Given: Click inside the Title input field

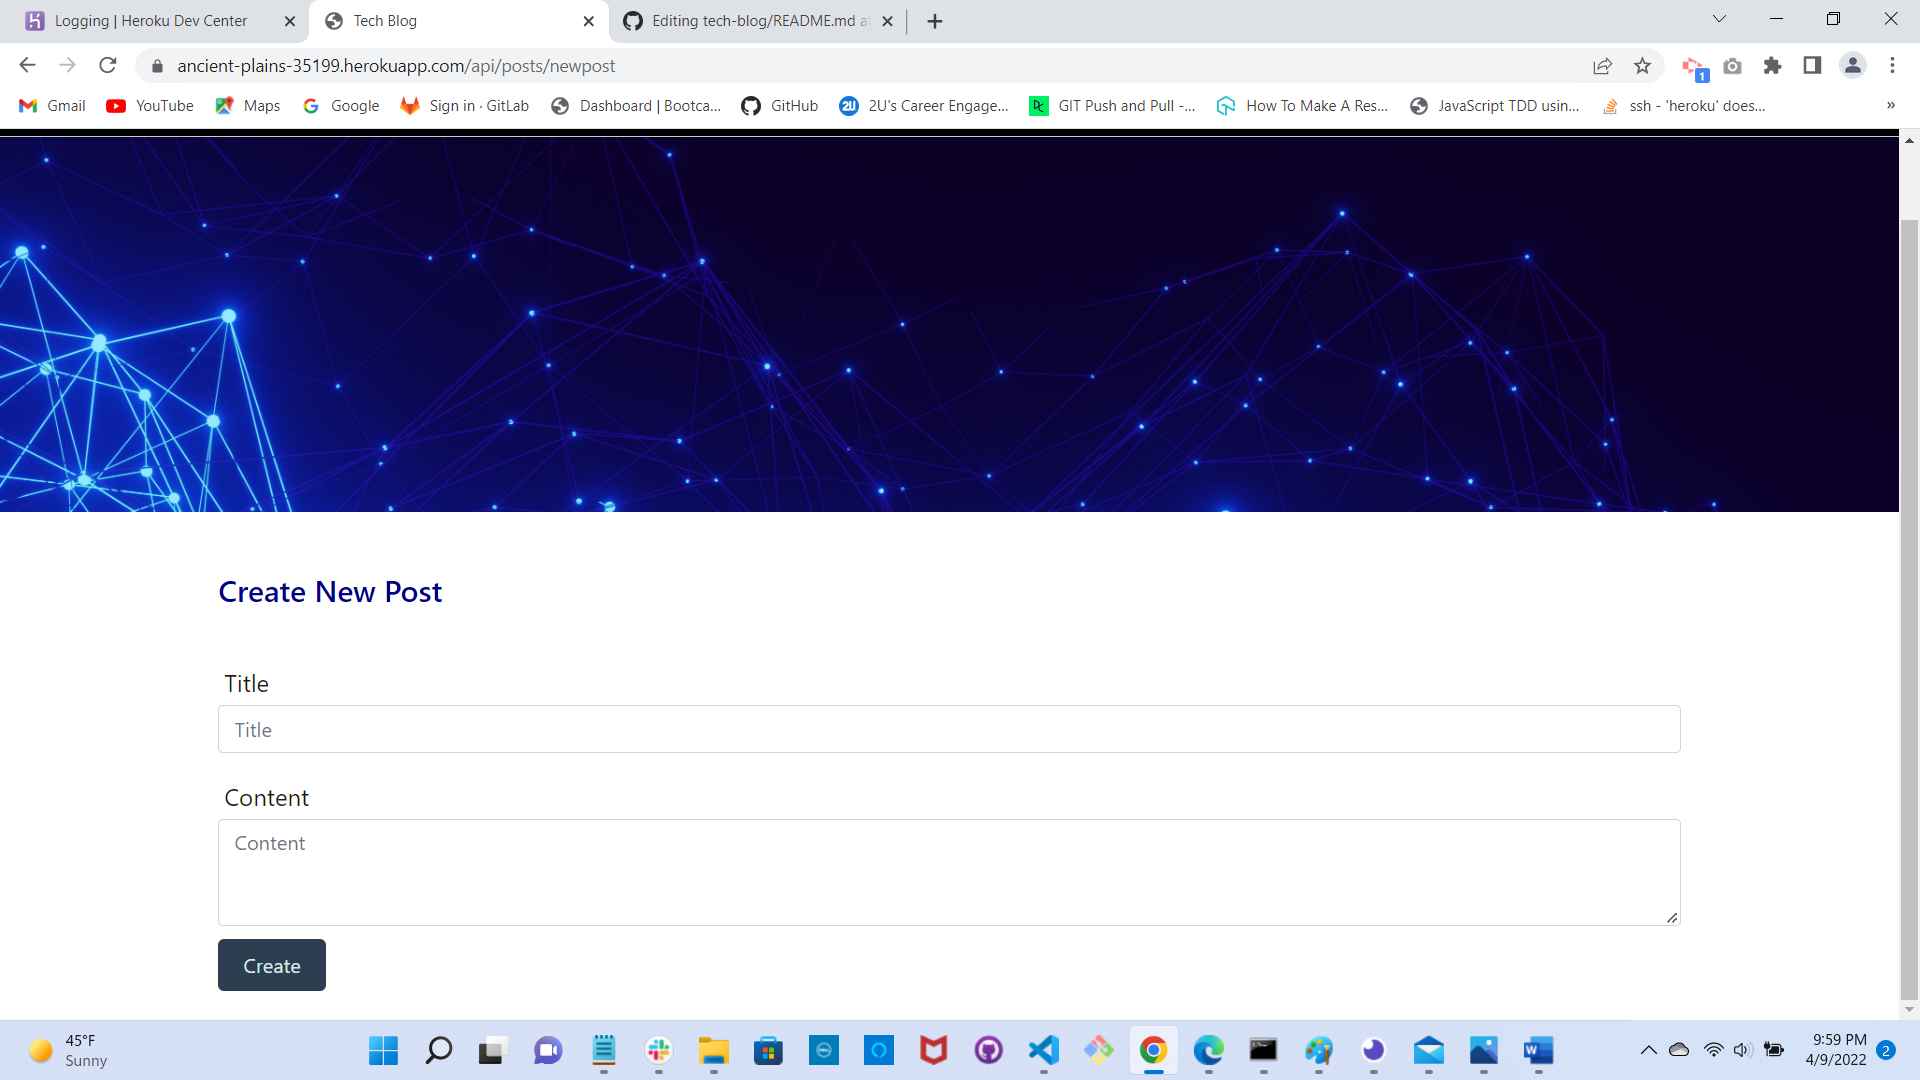Looking at the screenshot, I should (x=948, y=730).
